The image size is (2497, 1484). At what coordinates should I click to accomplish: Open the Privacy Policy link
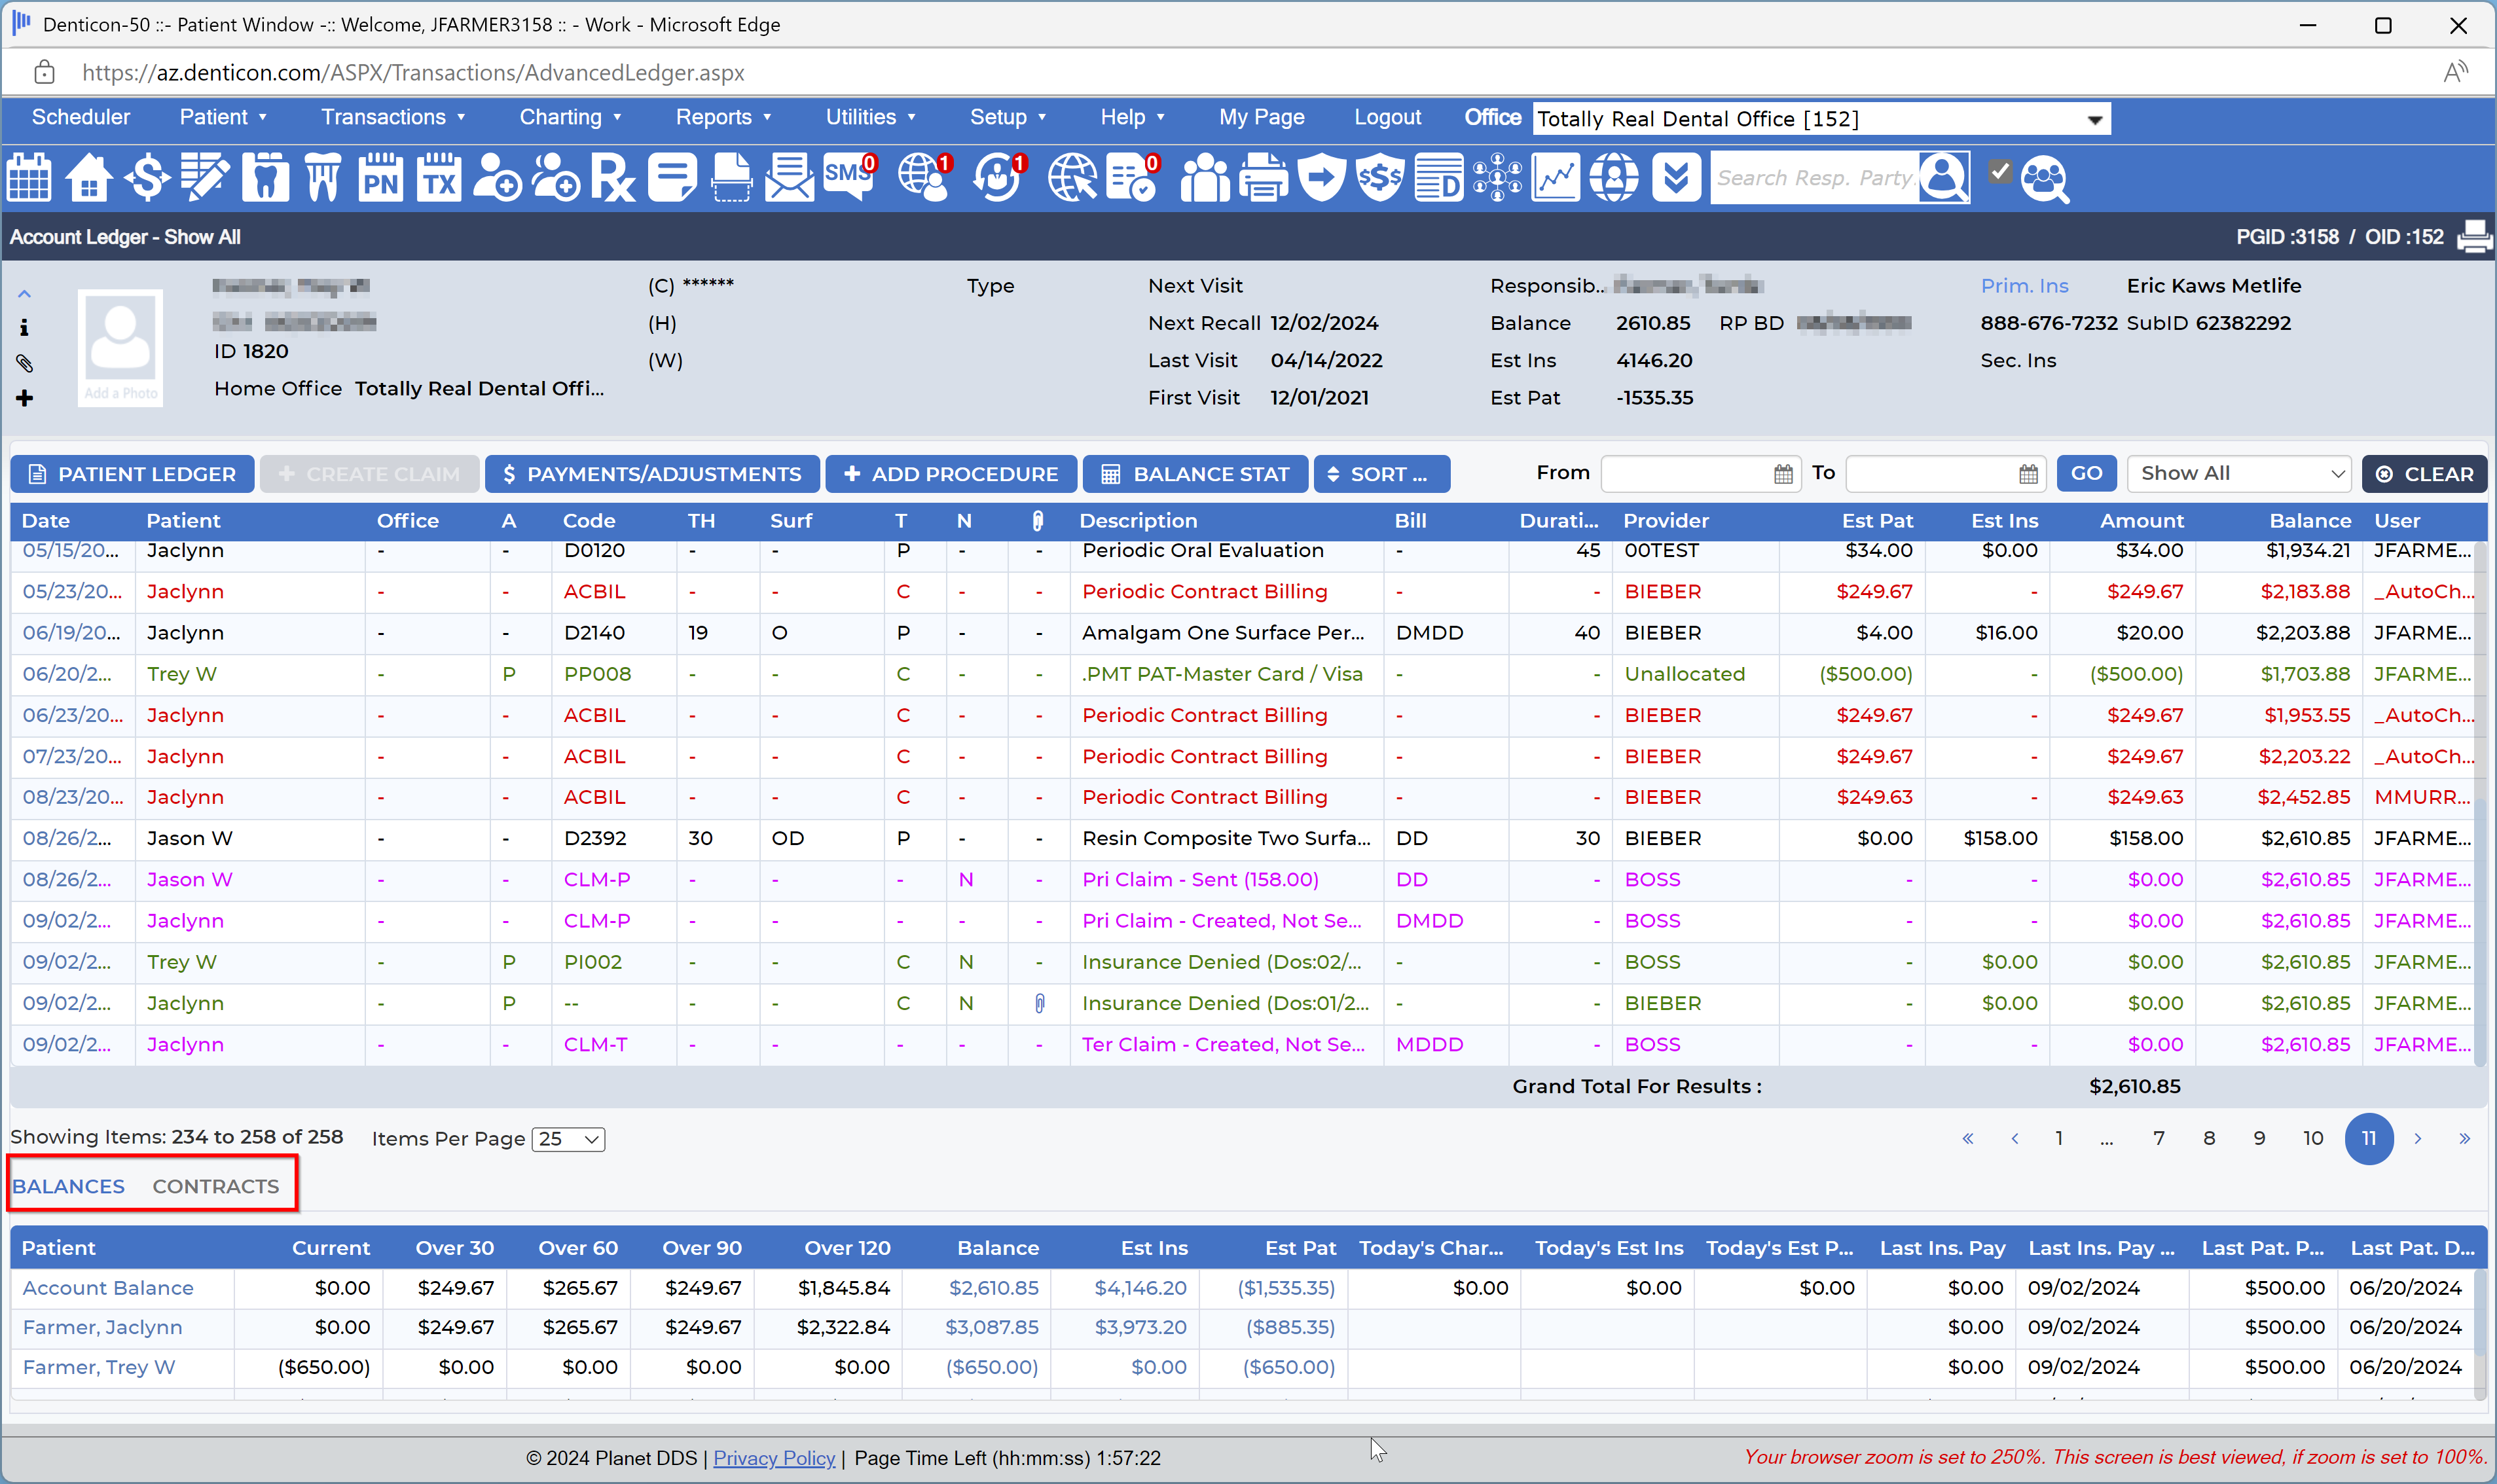point(774,1457)
